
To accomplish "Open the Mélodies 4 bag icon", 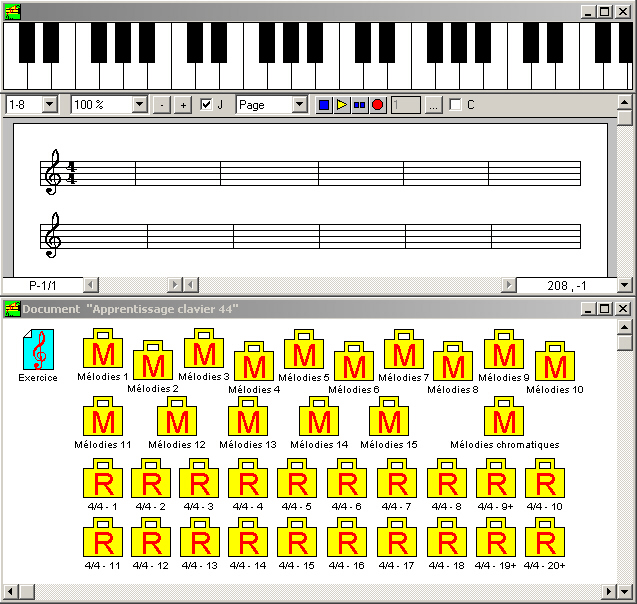I will point(254,361).
